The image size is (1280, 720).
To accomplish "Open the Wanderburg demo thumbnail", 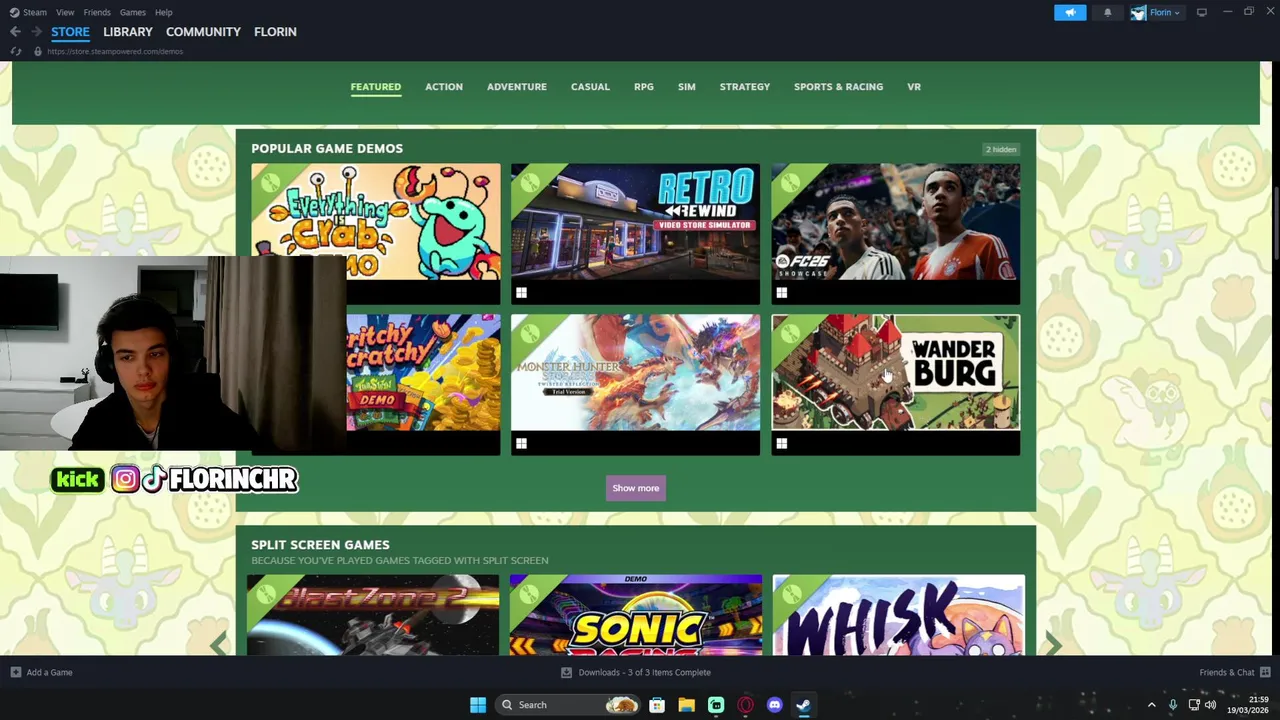I will click(896, 372).
